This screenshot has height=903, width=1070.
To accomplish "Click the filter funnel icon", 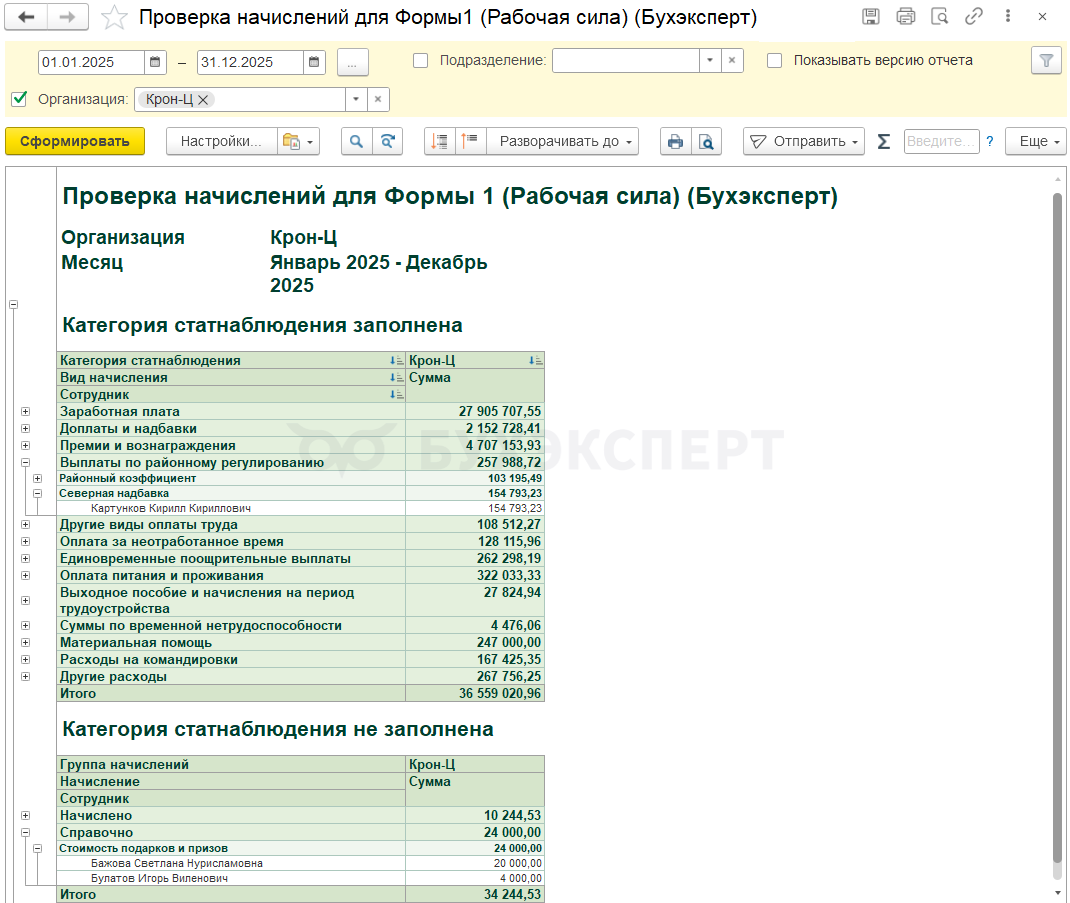I will [1046, 61].
